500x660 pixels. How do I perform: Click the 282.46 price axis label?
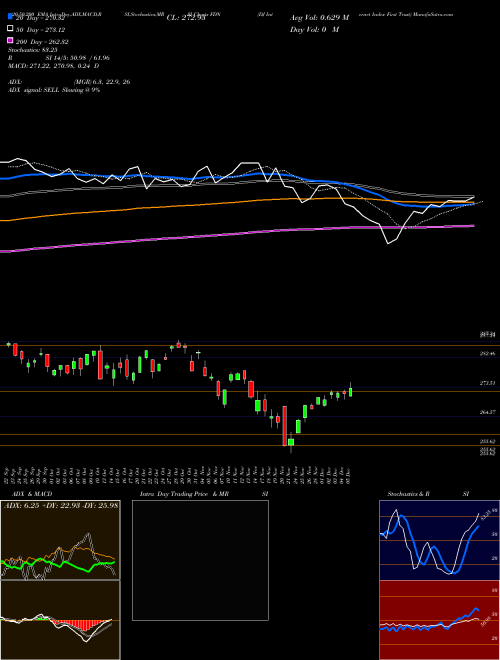[x=487, y=354]
